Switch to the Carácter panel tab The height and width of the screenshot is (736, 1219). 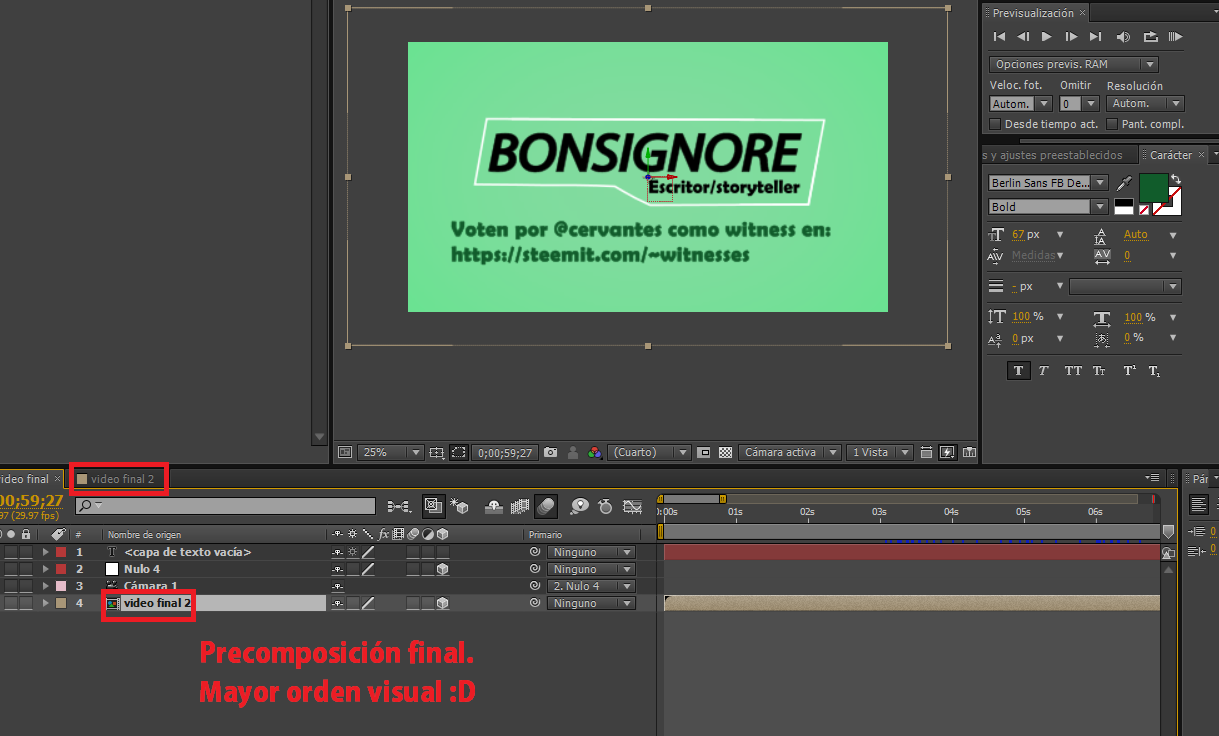tap(1171, 155)
